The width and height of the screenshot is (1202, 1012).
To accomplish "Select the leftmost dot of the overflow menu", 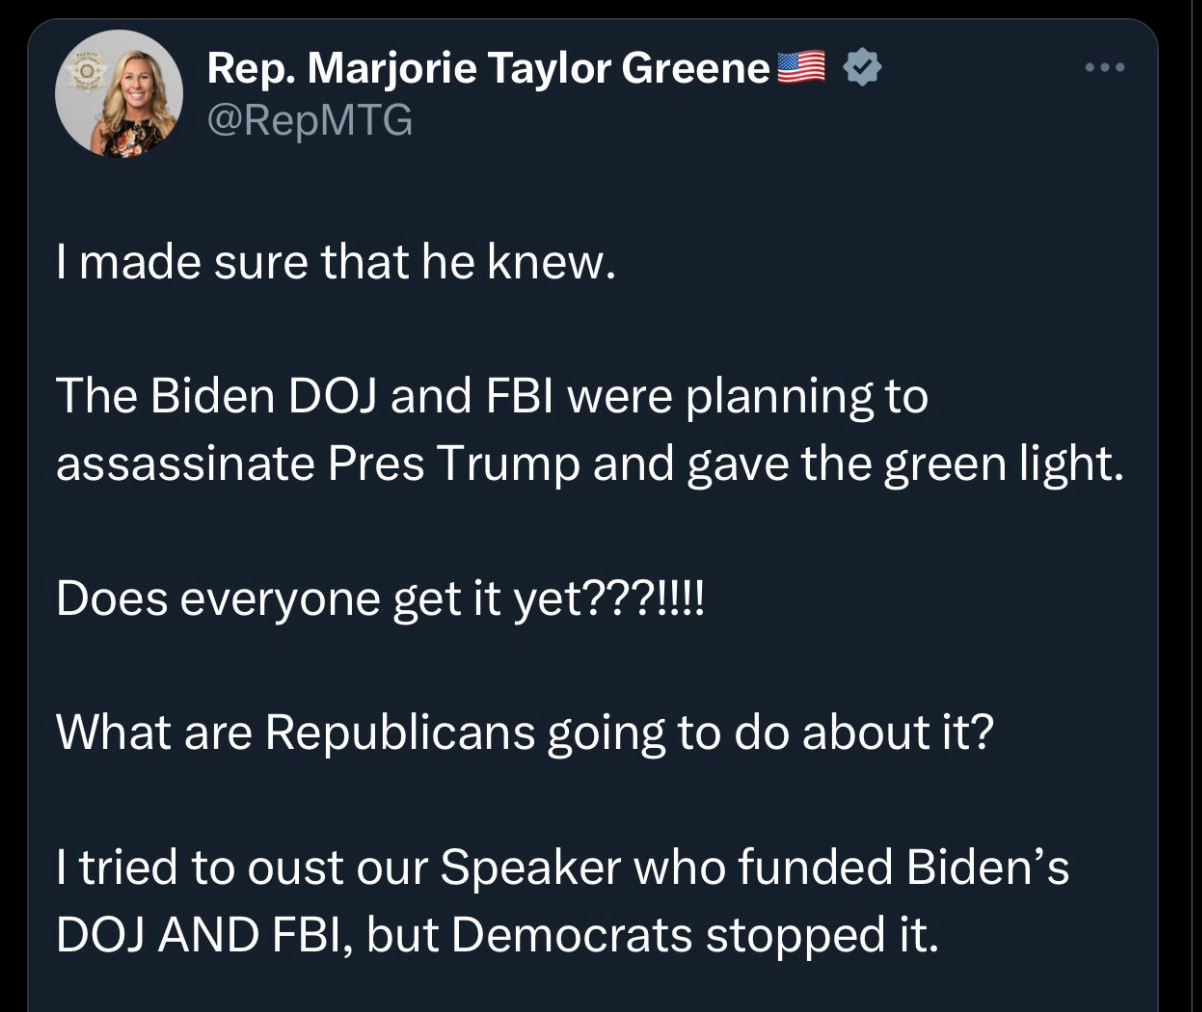I will click(x=1089, y=66).
